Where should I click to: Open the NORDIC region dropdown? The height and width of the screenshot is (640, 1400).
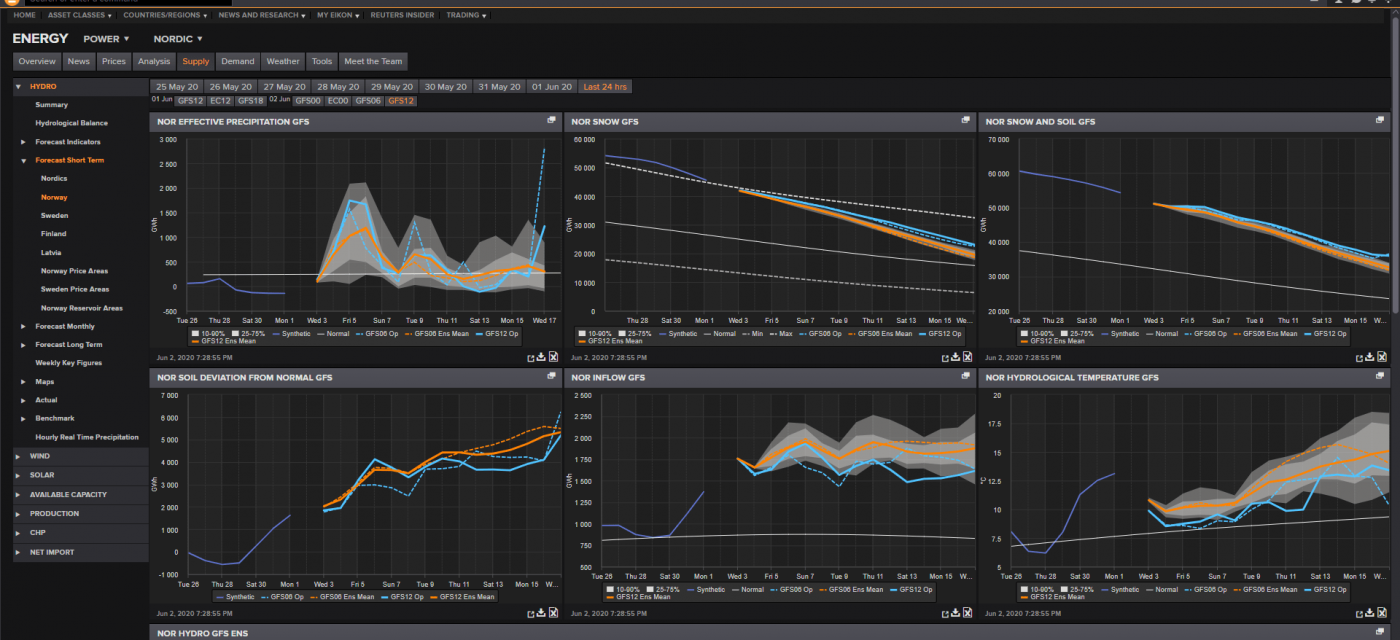pos(178,38)
